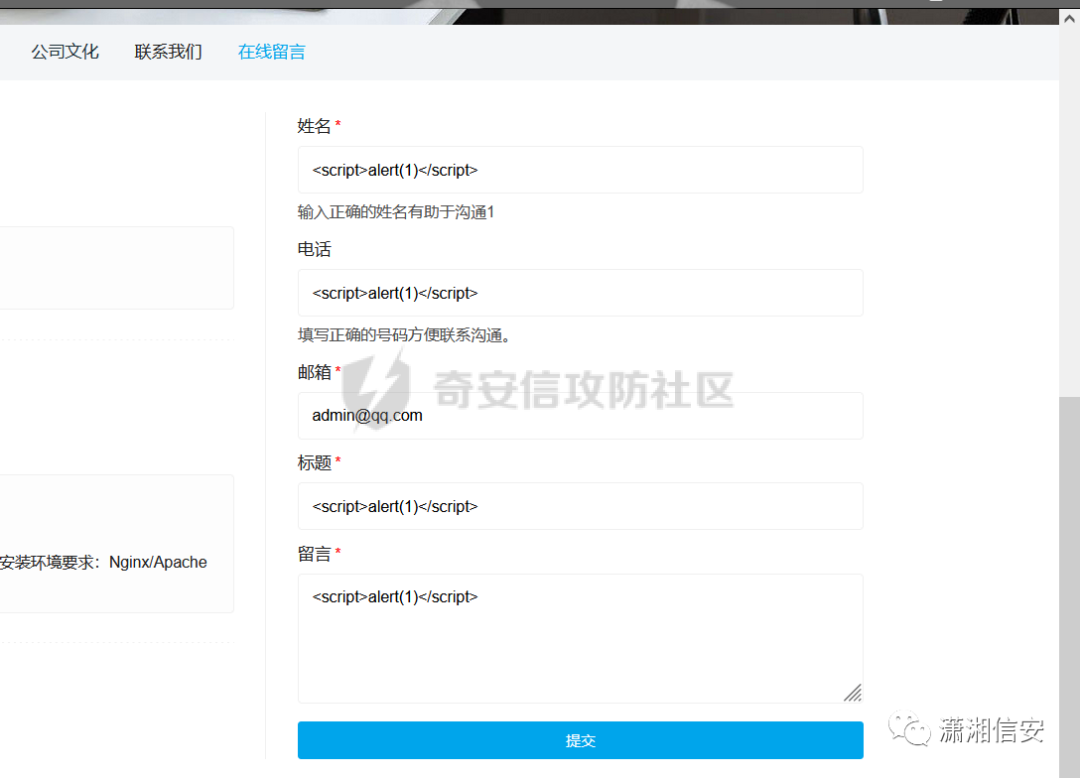Focus the 标题 input field
Image resolution: width=1080 pixels, height=778 pixels.
580,506
